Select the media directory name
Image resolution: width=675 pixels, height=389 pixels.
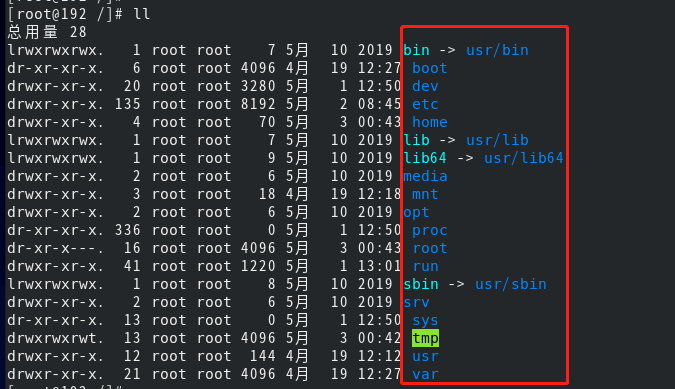pos(425,176)
